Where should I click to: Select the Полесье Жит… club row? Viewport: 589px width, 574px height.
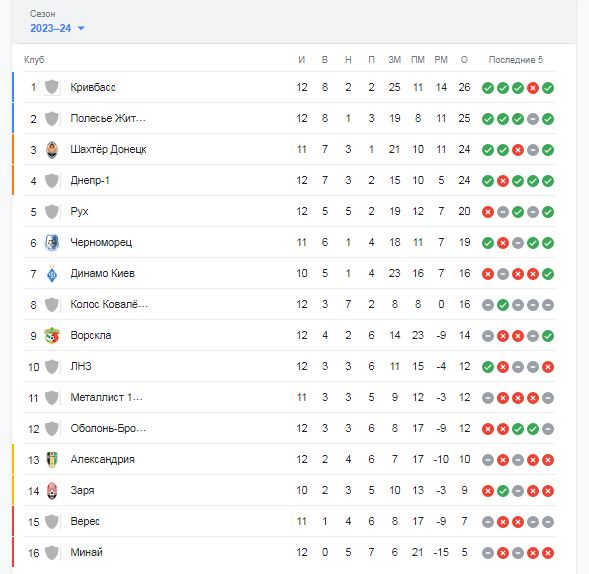coord(290,118)
